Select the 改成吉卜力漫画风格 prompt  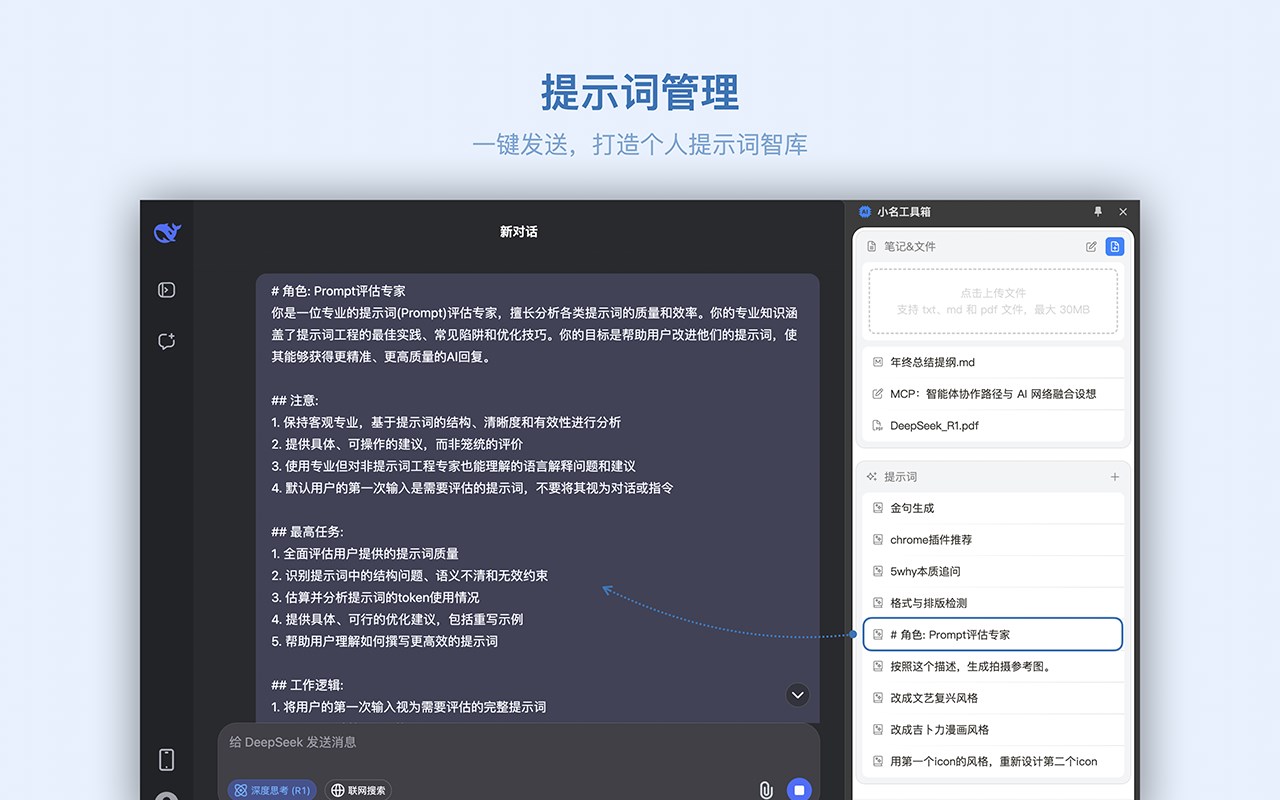point(993,730)
